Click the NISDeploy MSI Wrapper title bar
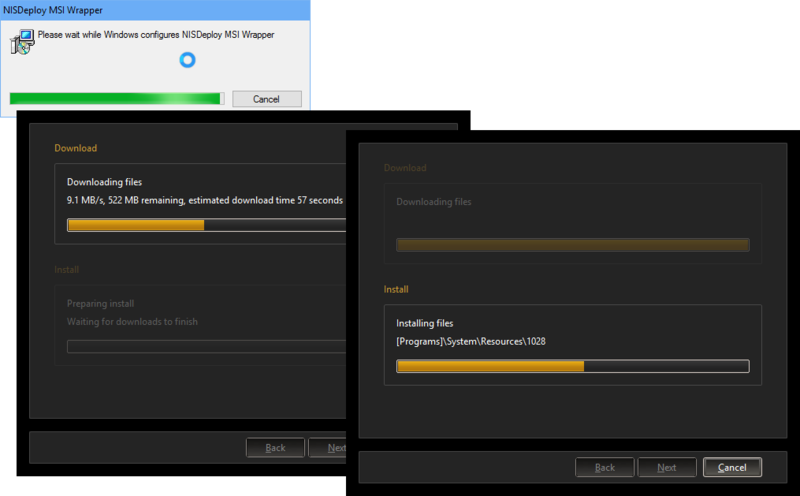The height and width of the screenshot is (496, 800). (150, 10)
